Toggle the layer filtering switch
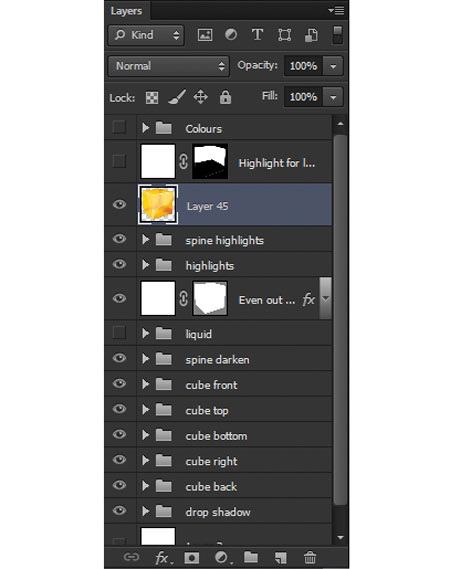 (x=338, y=35)
